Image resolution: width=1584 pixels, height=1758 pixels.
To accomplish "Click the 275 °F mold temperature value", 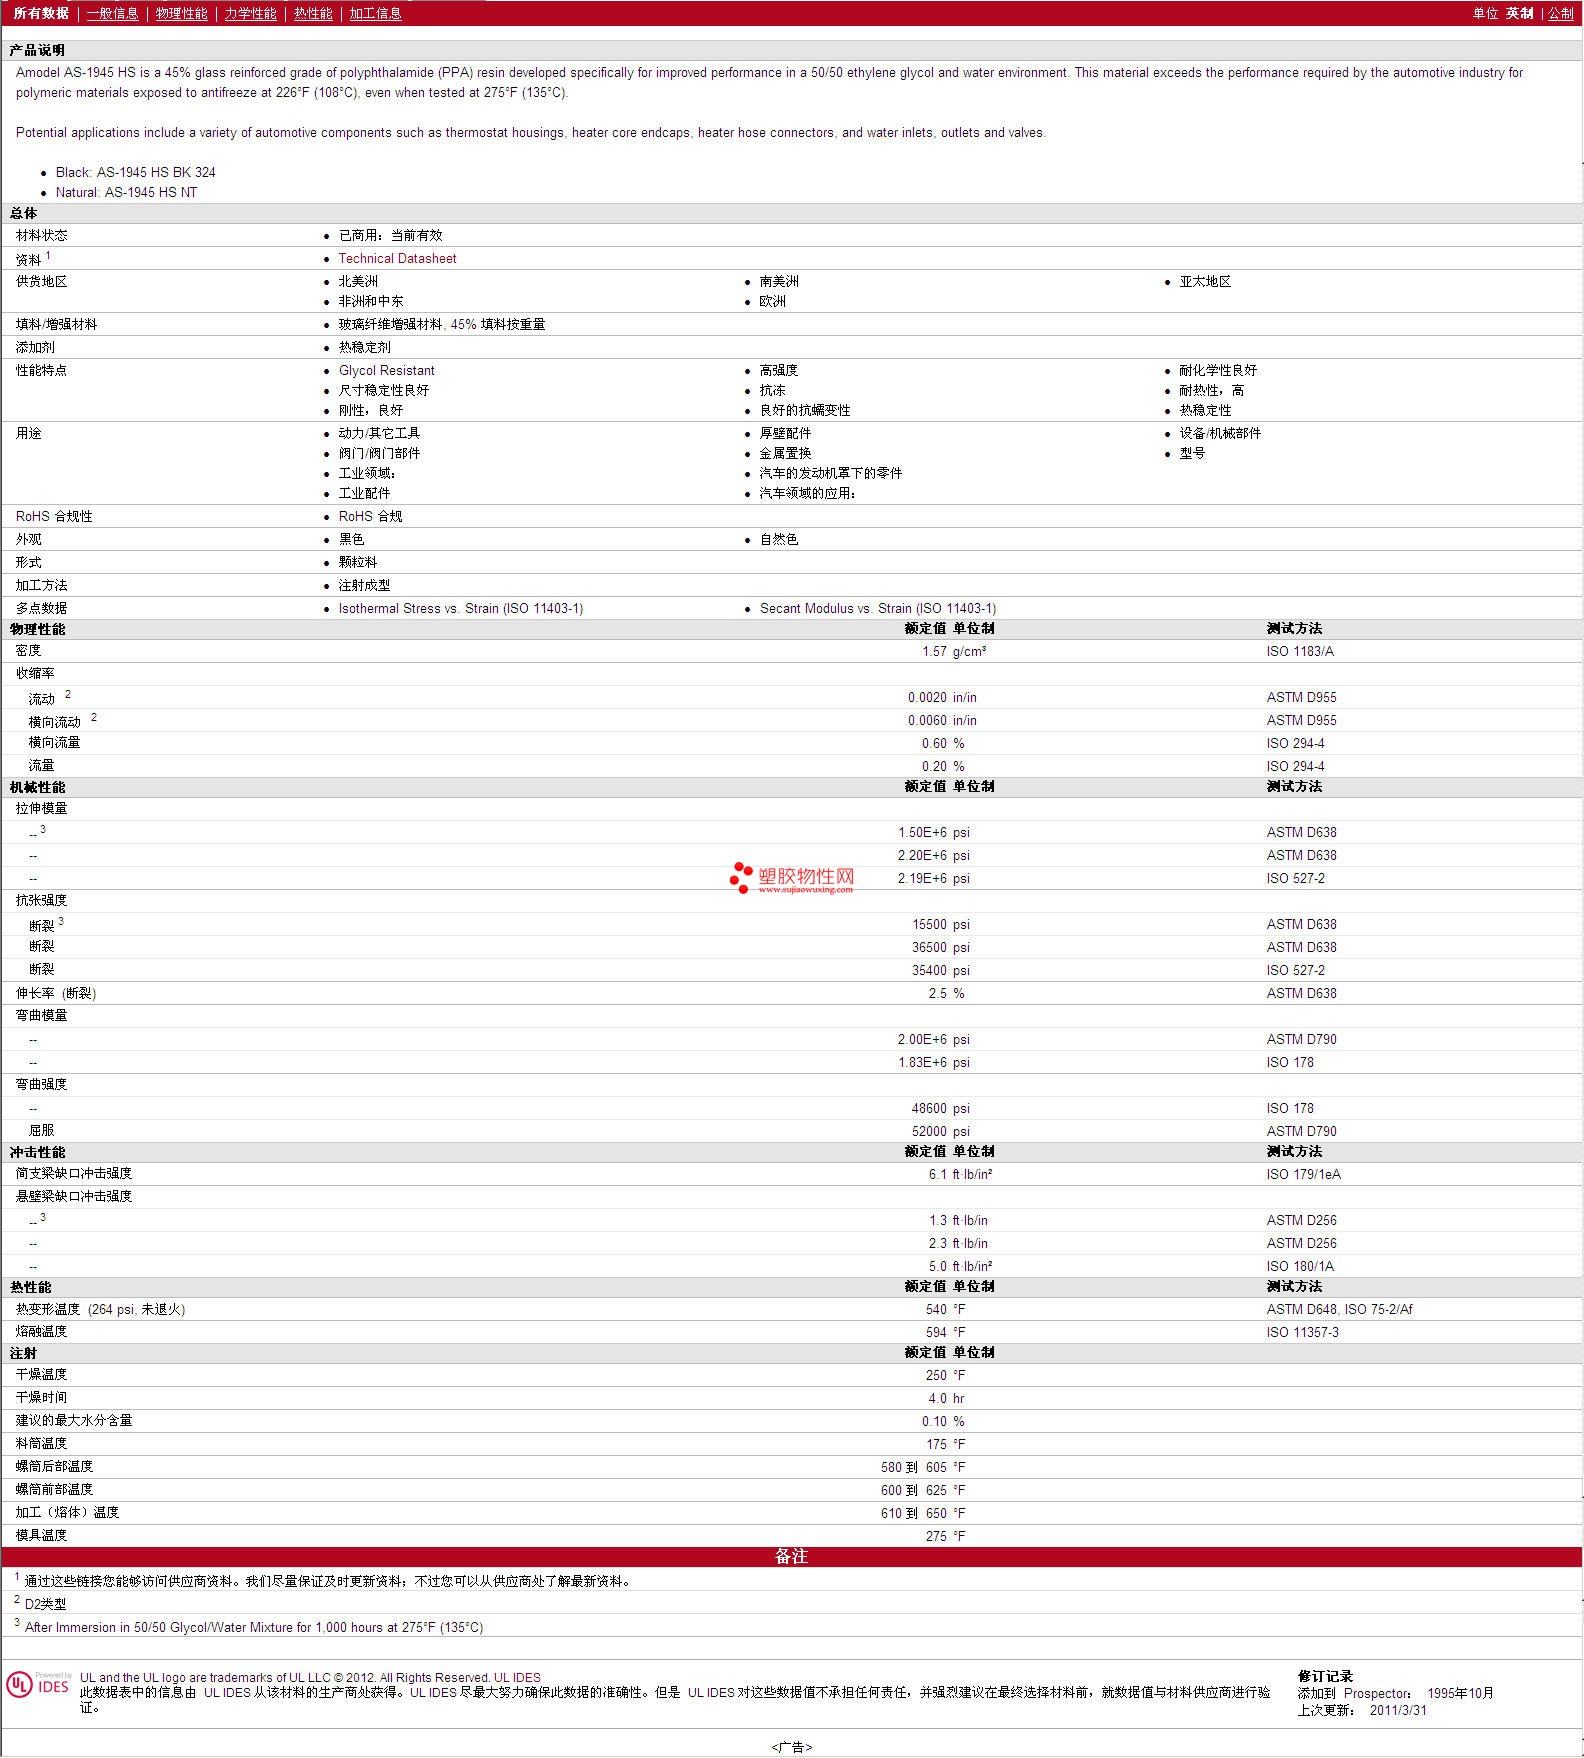I will (946, 1536).
